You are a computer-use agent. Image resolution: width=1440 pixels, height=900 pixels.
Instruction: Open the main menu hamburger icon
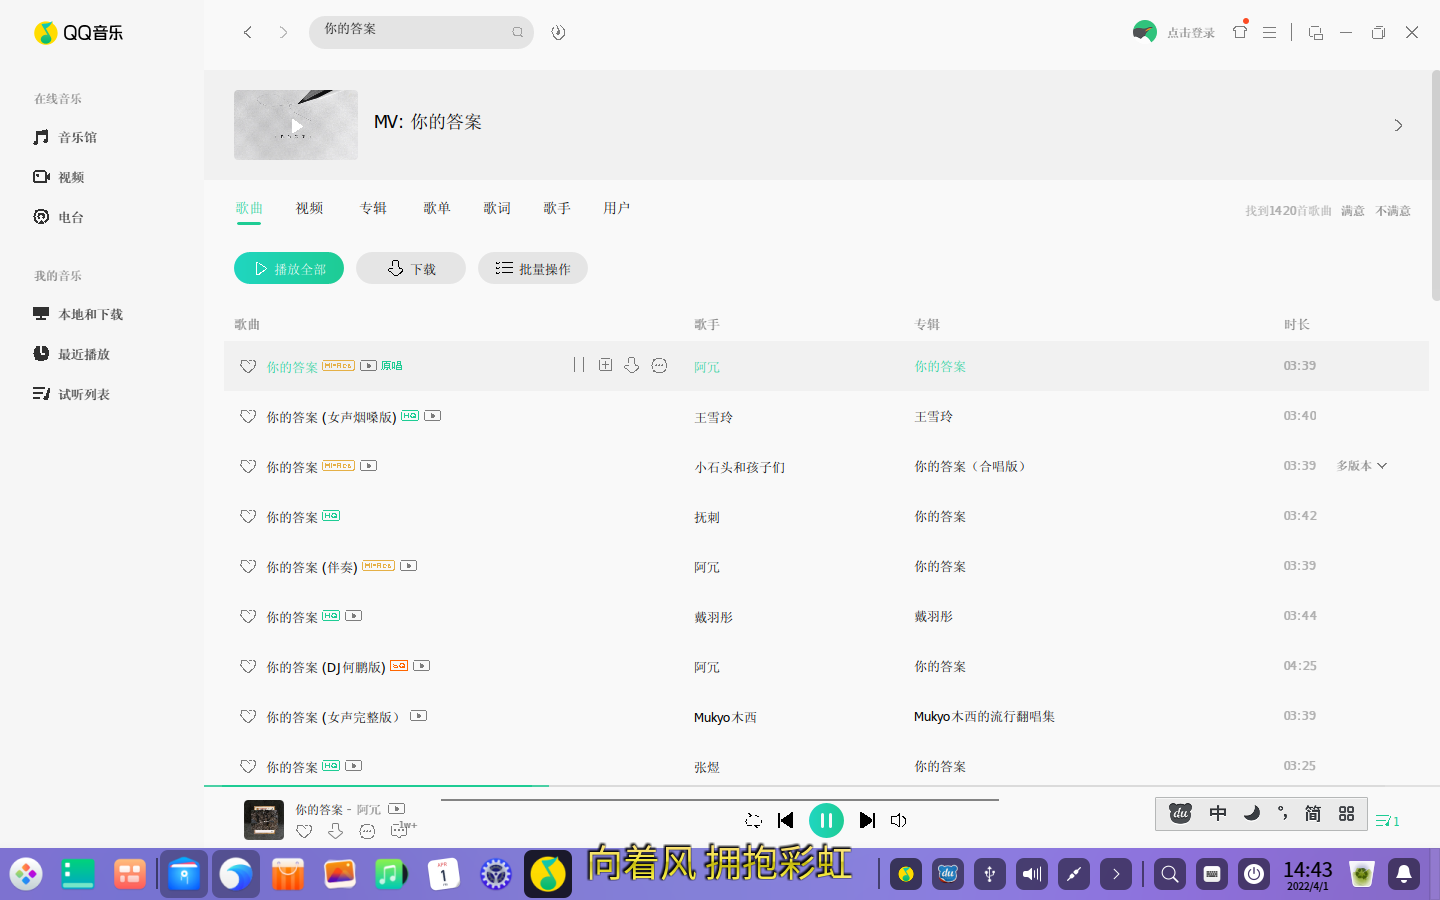tap(1269, 32)
